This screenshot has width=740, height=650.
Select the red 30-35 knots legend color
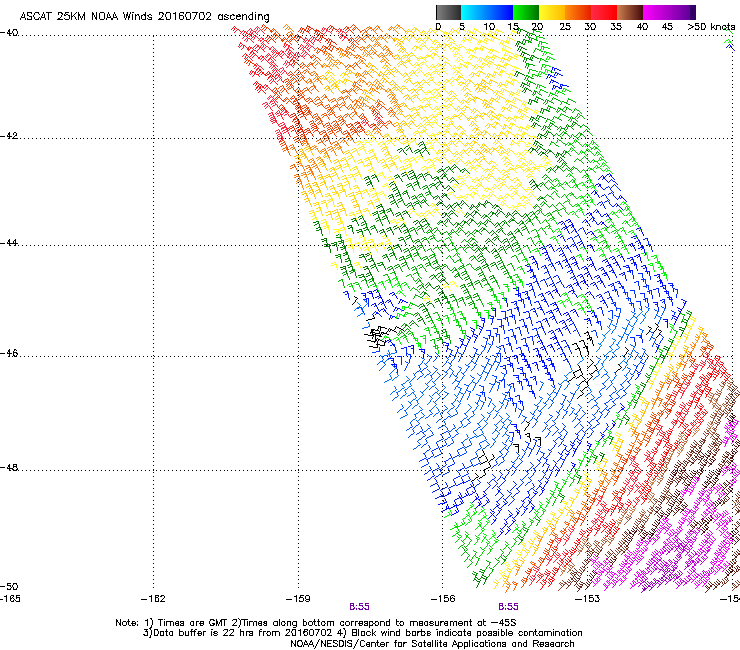pos(604,12)
